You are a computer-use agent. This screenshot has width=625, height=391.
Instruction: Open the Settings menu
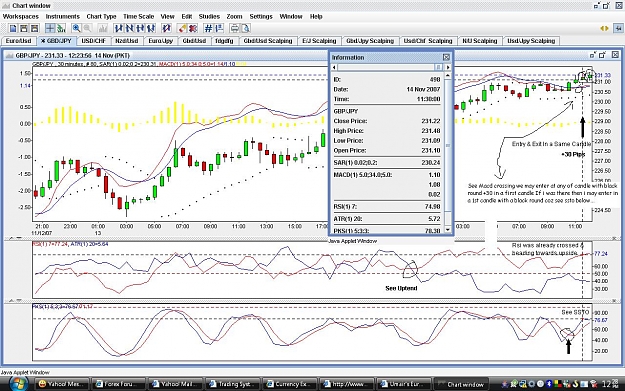coord(261,16)
